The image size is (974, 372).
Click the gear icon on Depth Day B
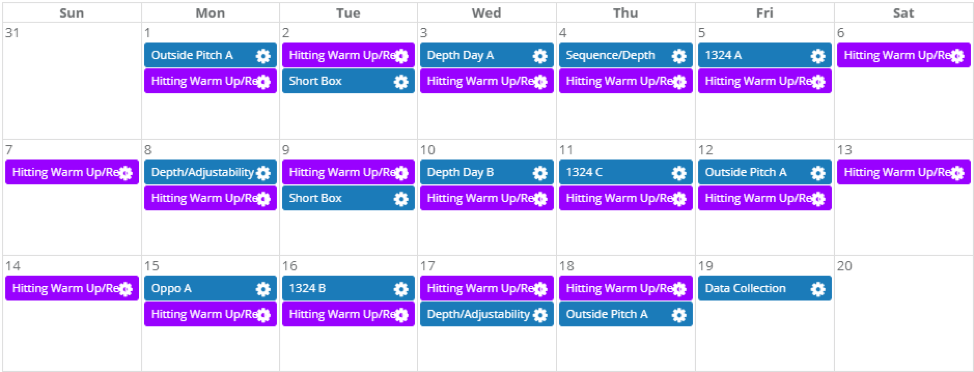540,173
